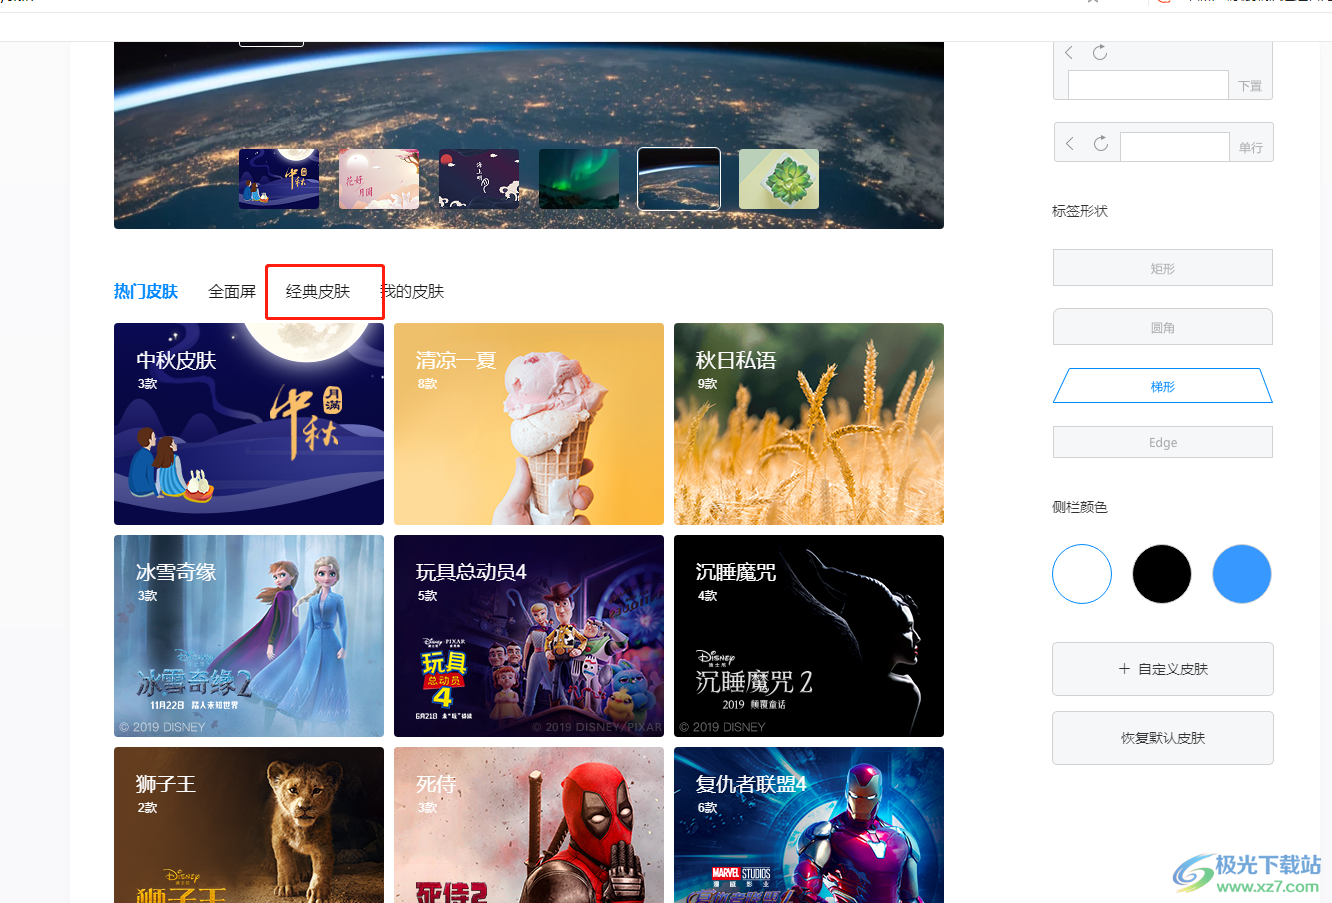Click the 侧栏颜色 section heading
Image resolution: width=1332 pixels, height=903 pixels.
tap(1080, 507)
